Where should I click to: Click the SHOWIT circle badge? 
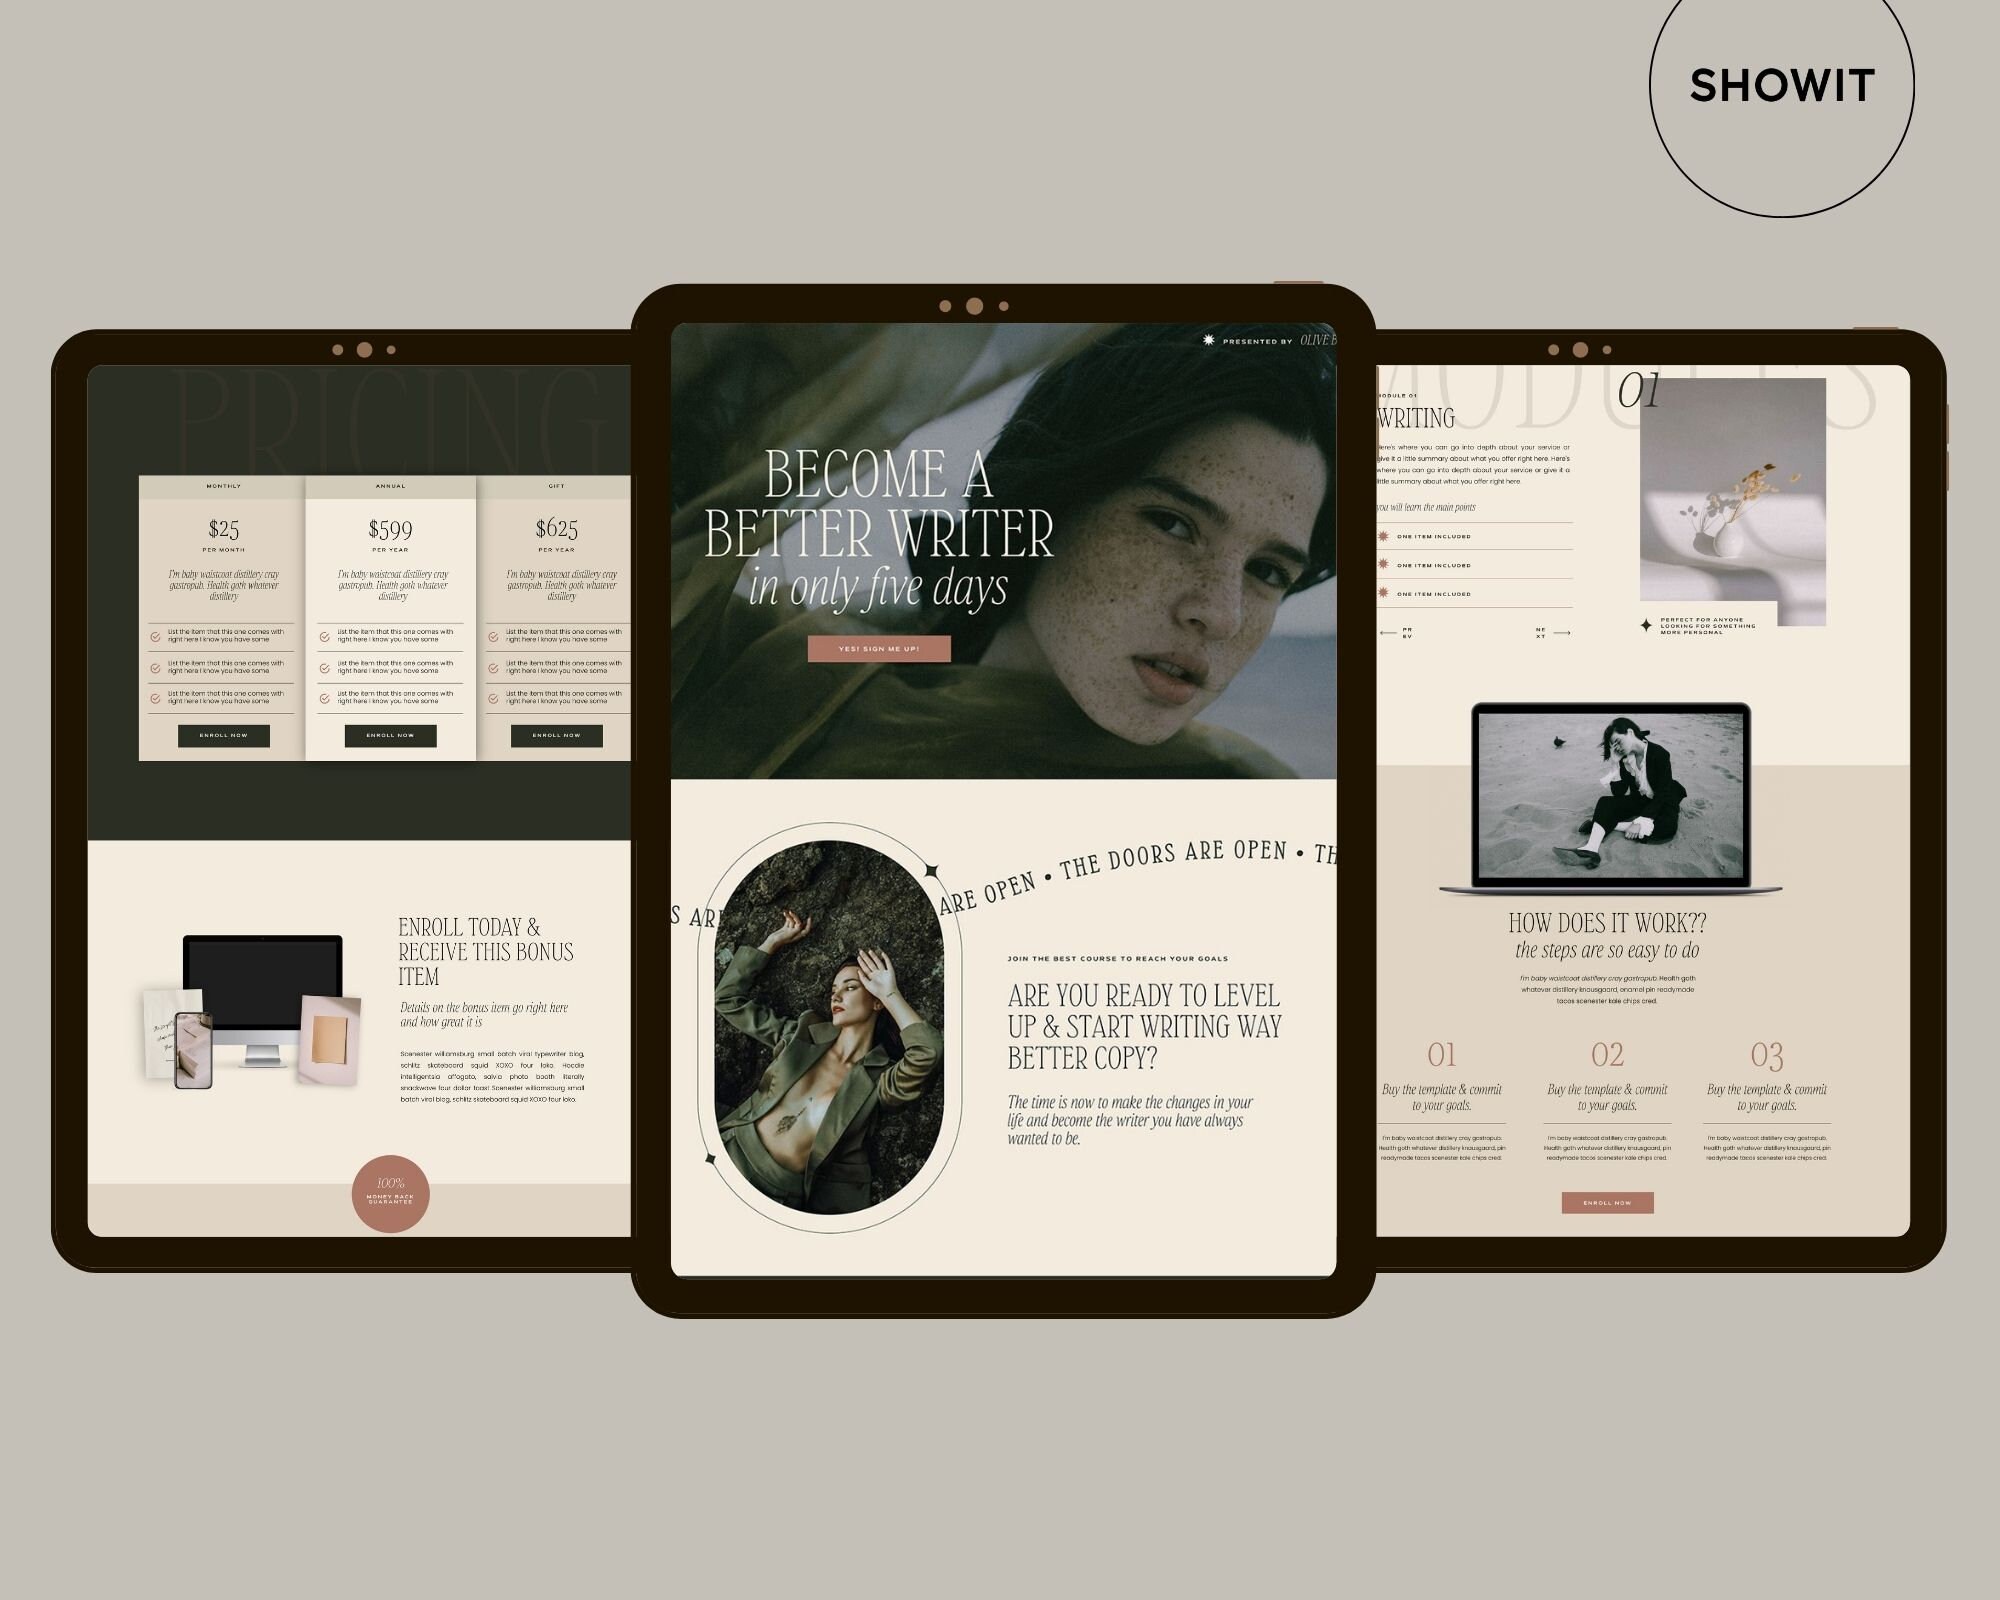(x=1782, y=85)
